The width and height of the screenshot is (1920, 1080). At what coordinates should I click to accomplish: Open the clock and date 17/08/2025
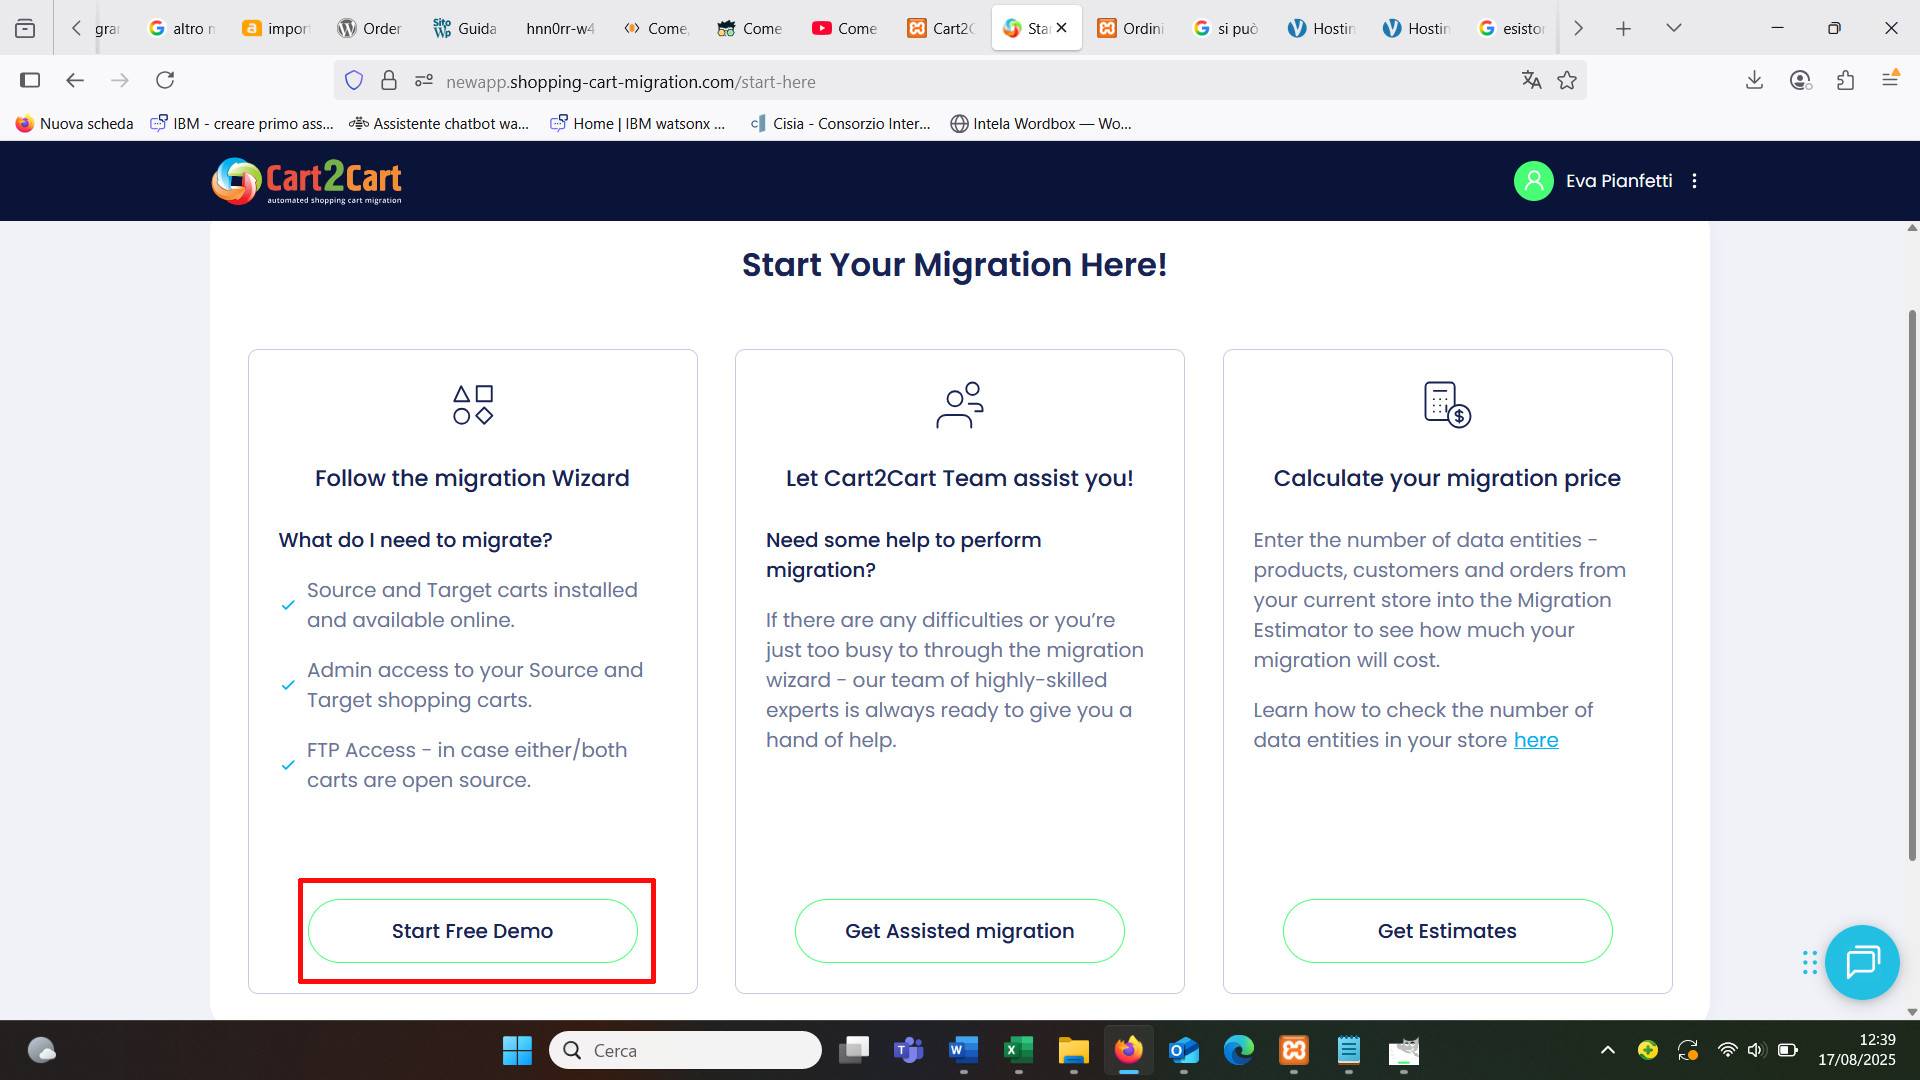[1857, 1050]
